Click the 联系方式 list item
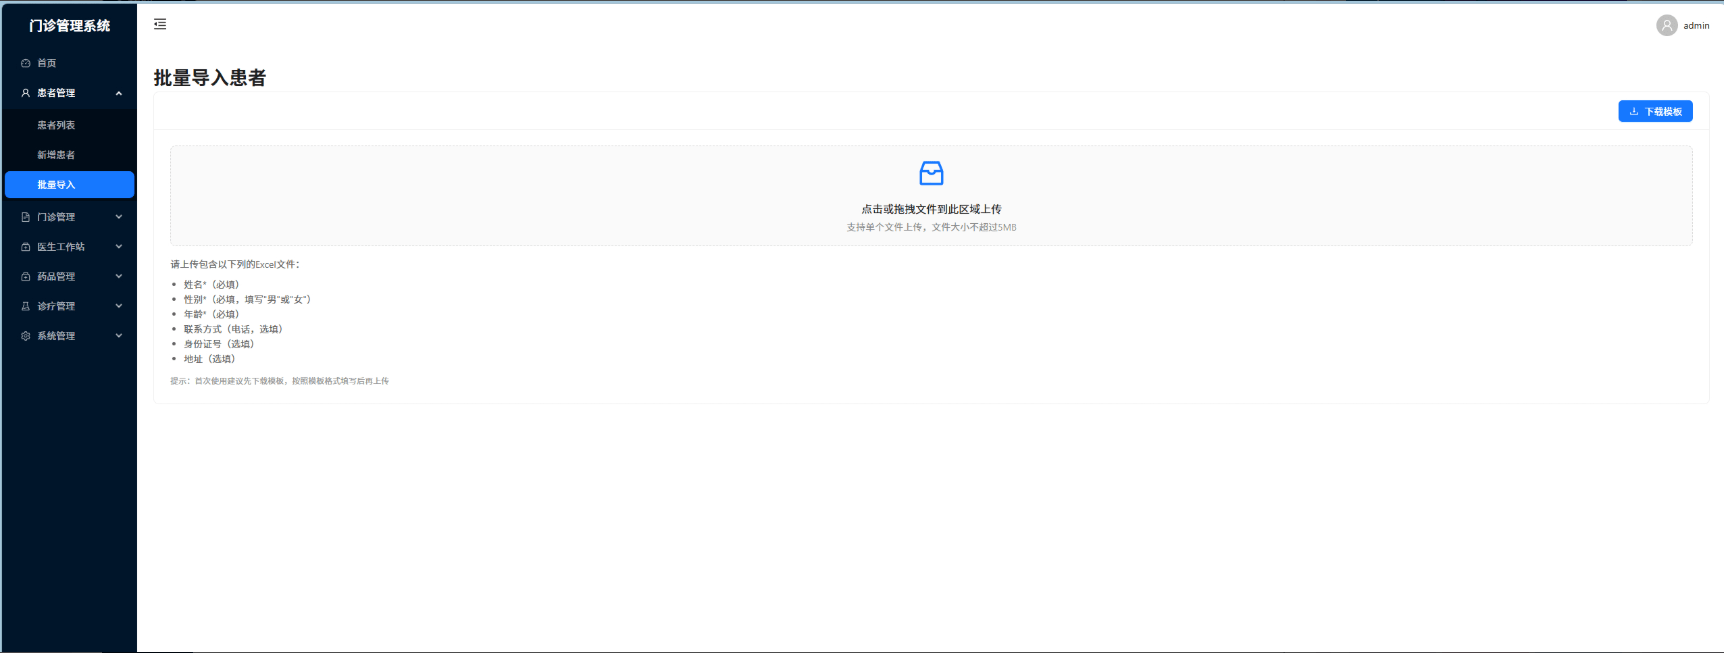The width and height of the screenshot is (1724, 653). click(233, 329)
